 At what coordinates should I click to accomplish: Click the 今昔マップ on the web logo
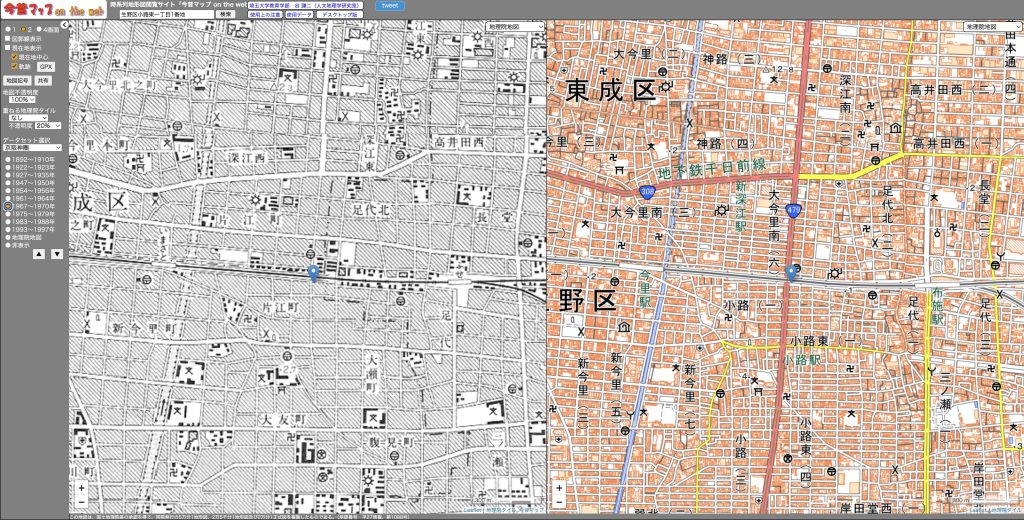pos(53,9)
